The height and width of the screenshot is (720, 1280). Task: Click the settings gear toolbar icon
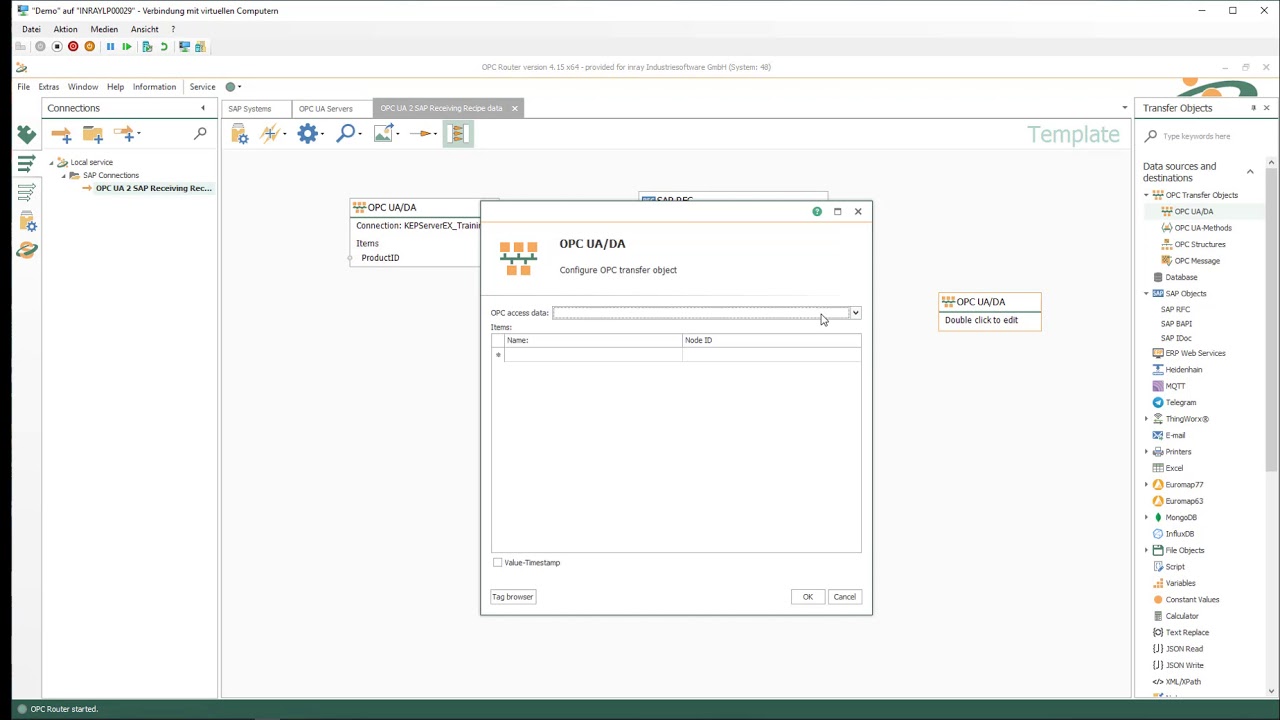(307, 133)
